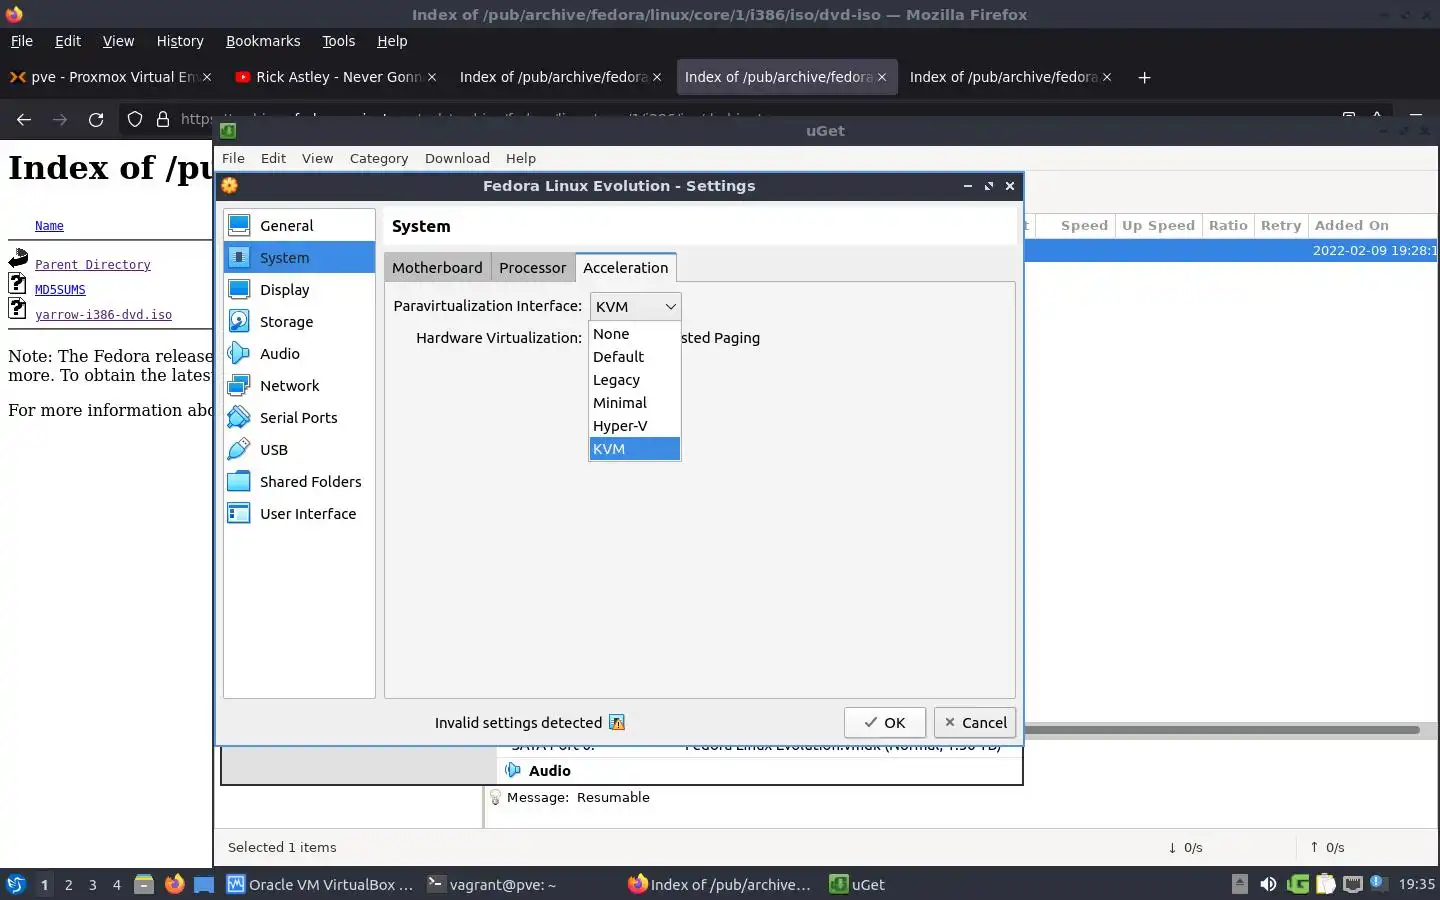The image size is (1440, 900).
Task: Choose Legacy in the paravirtualization list
Action: (635, 380)
